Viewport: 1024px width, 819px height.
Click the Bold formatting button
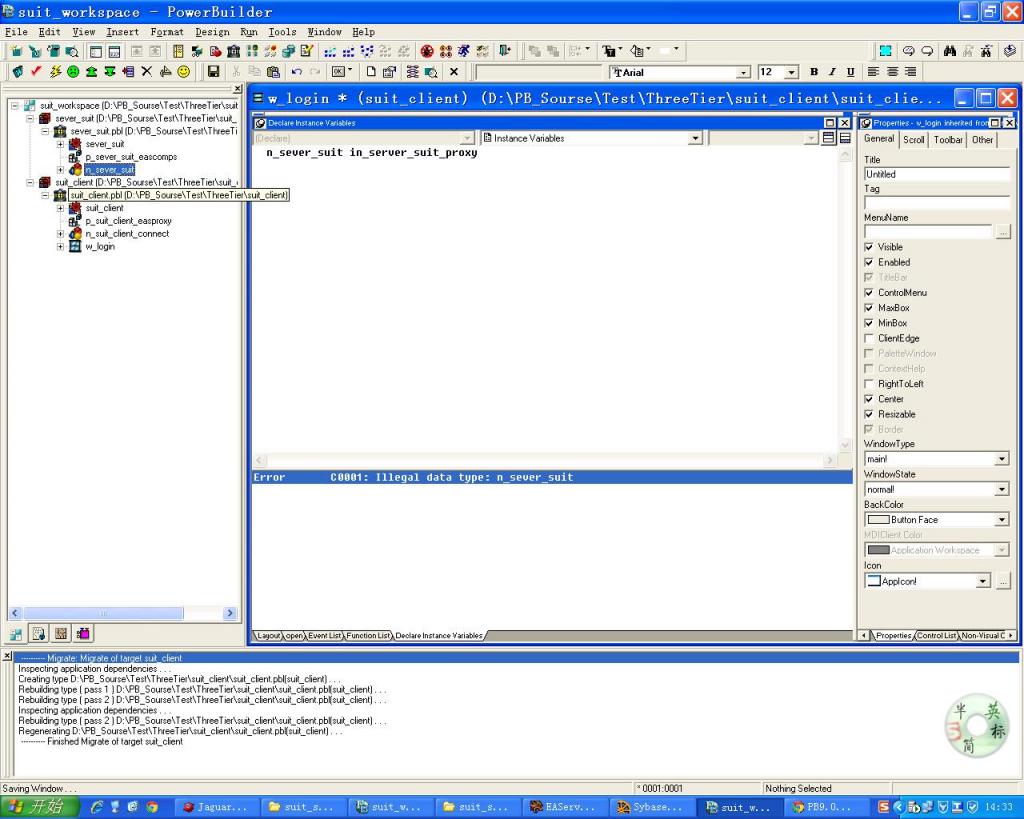[x=814, y=72]
